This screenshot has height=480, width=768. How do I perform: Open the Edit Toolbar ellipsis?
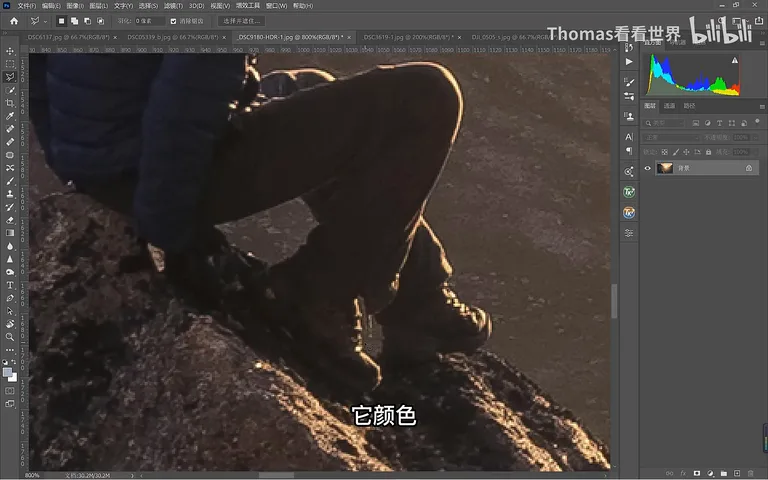10,350
